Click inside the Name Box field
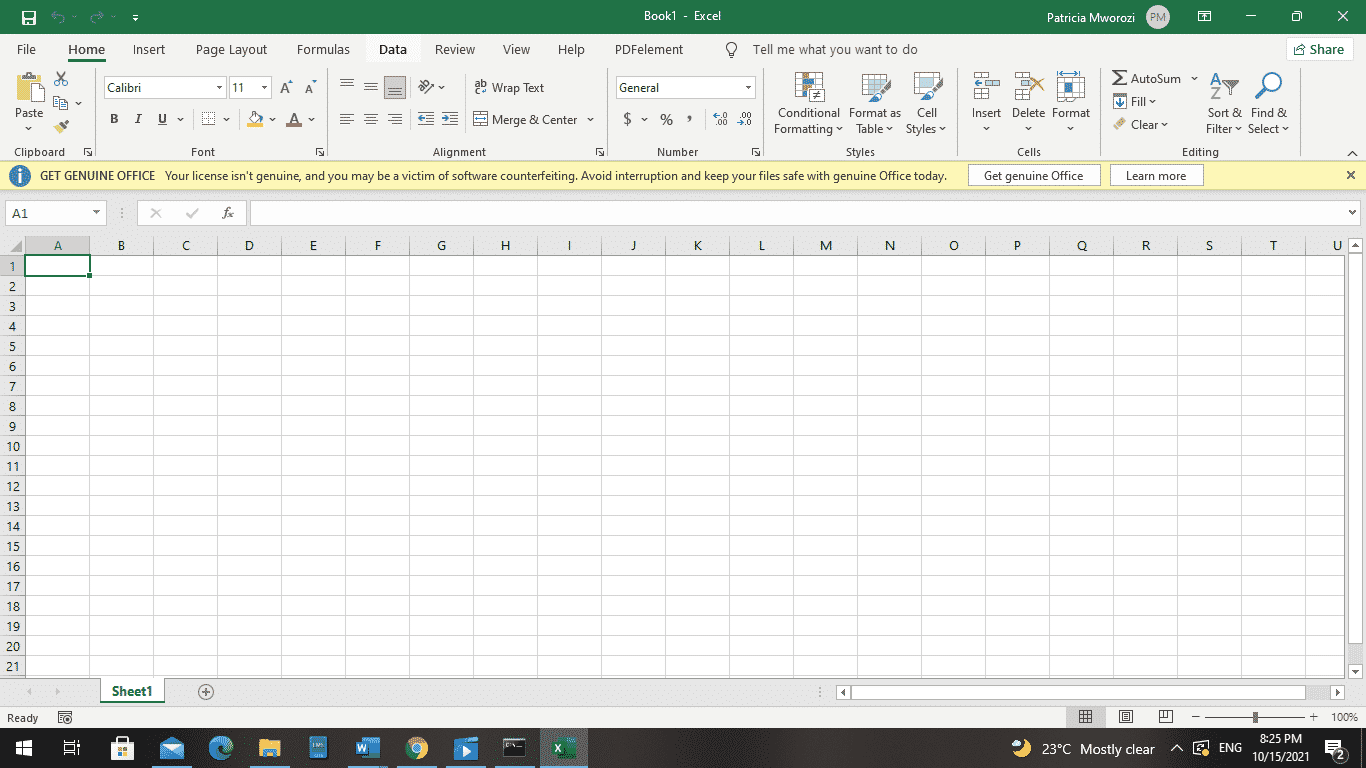Image resolution: width=1366 pixels, height=768 pixels. (x=47, y=212)
